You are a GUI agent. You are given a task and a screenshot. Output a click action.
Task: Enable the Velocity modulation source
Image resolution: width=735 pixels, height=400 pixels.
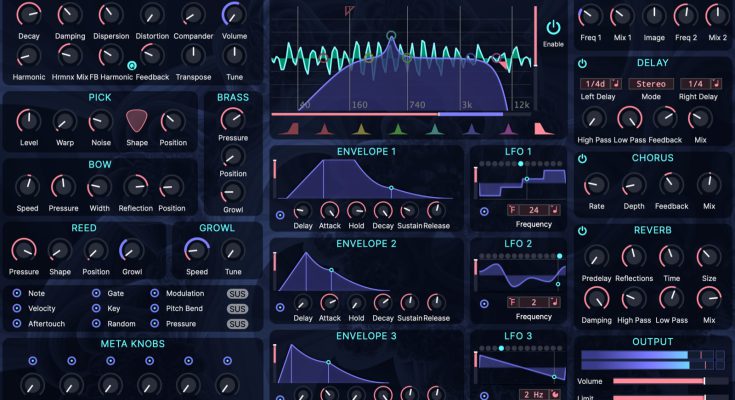coord(17,309)
